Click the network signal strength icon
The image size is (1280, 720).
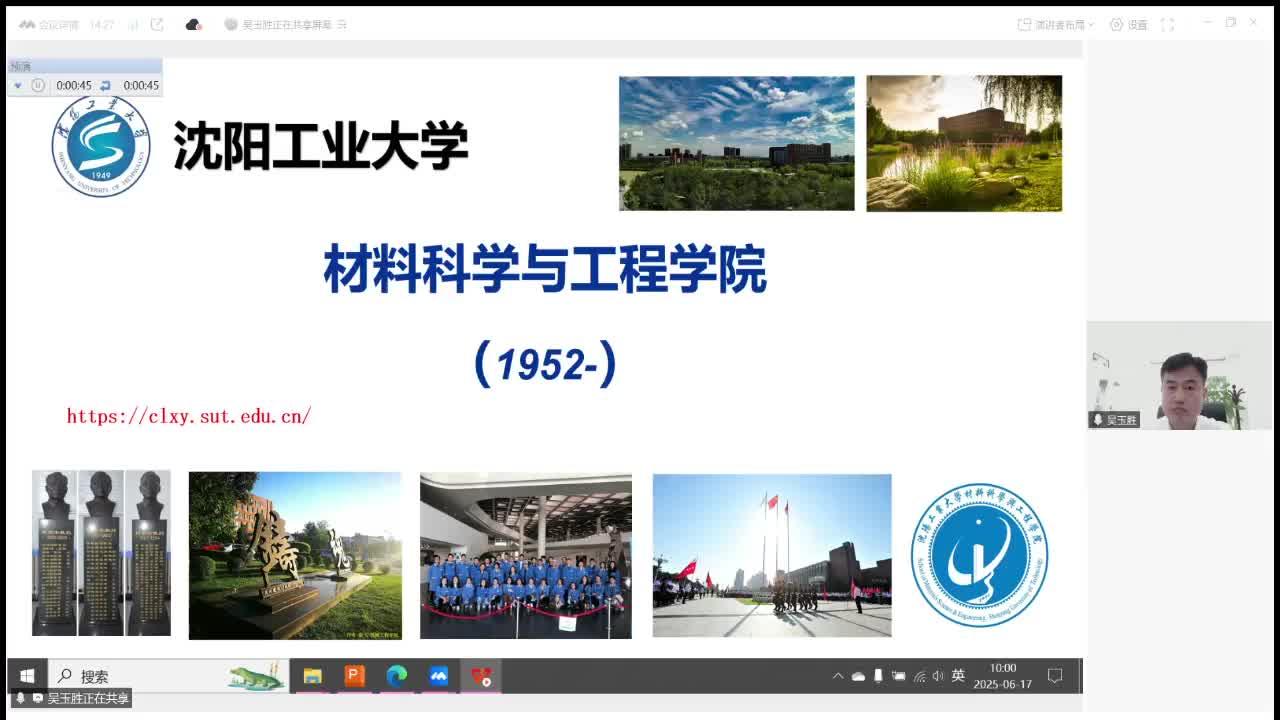(133, 25)
